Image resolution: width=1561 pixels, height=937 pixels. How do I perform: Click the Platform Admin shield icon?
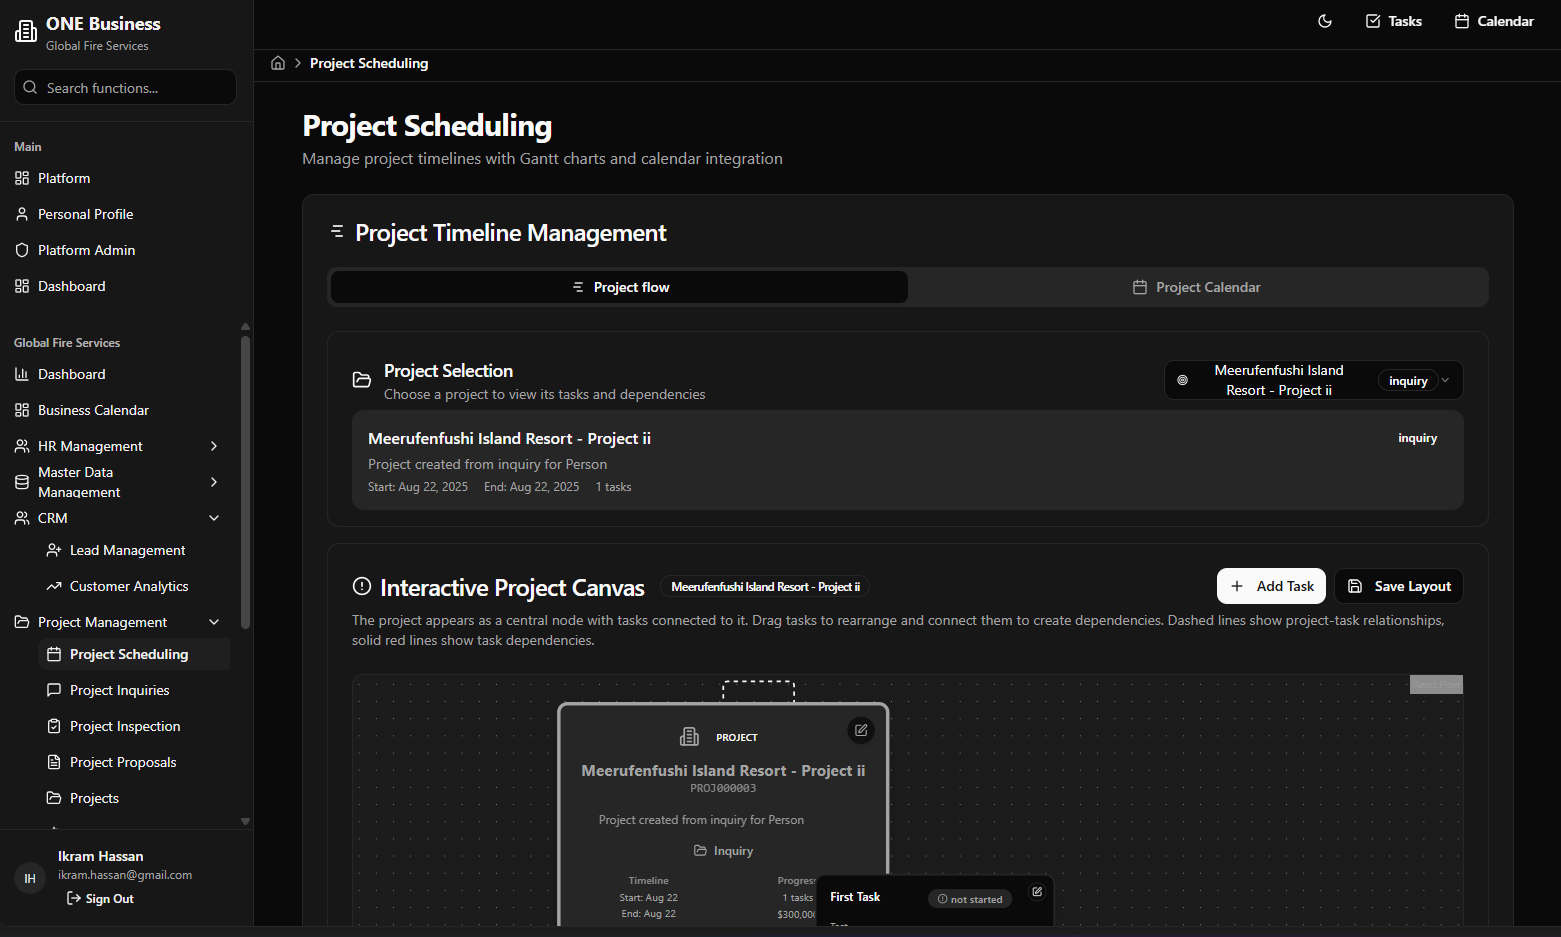[x=22, y=250]
